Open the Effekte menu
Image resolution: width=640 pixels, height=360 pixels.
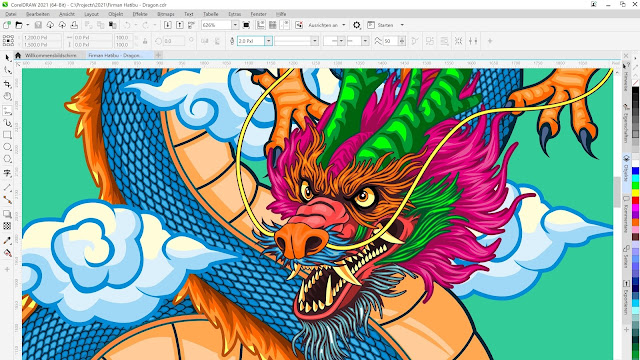(x=140, y=14)
